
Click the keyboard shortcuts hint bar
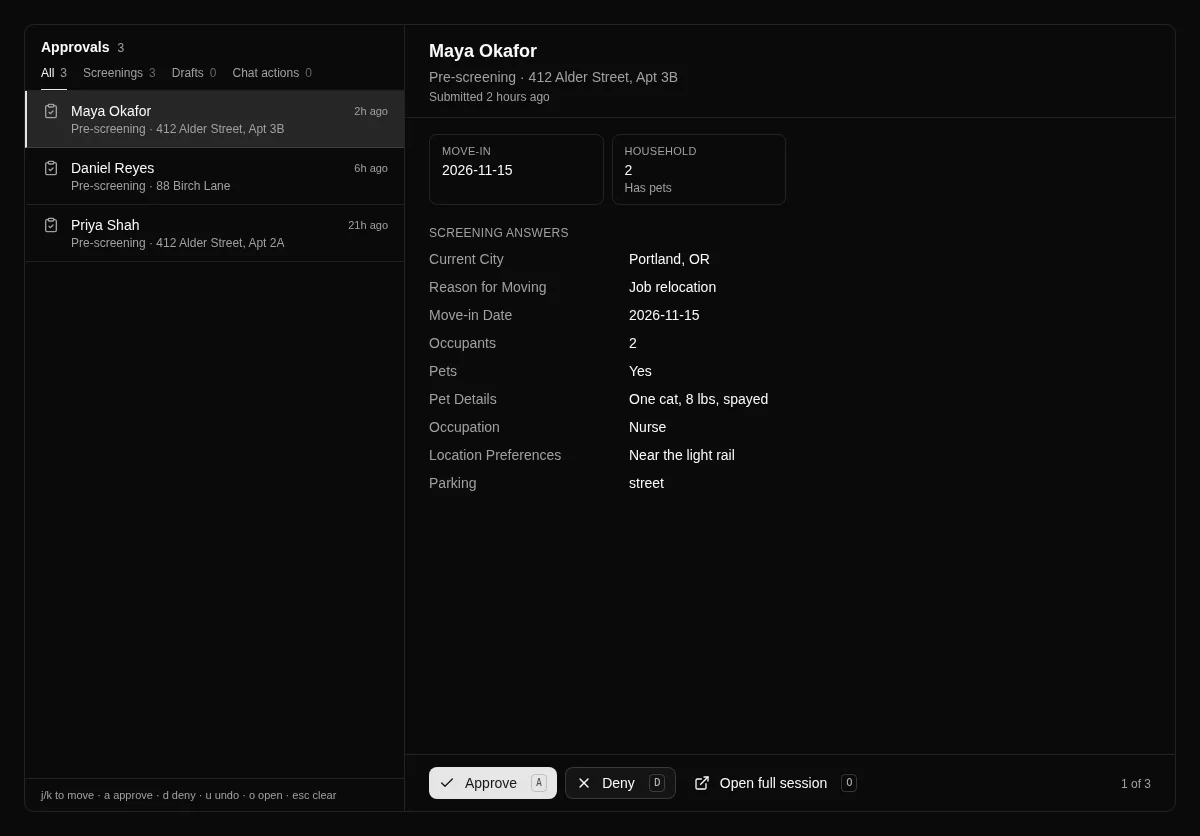click(189, 795)
